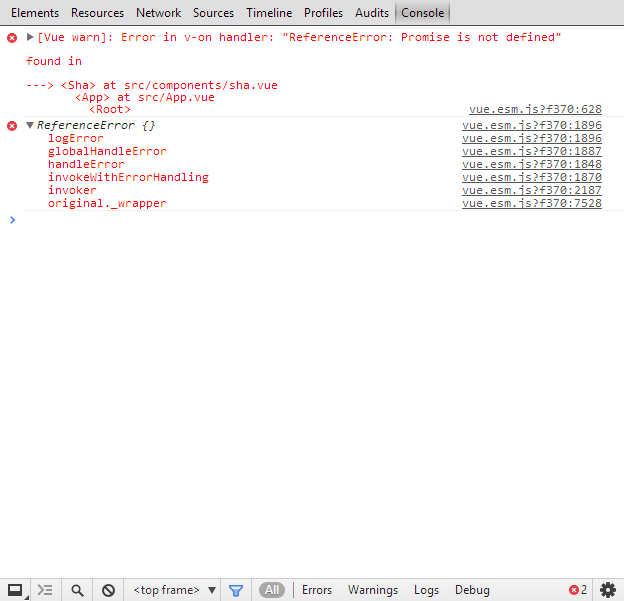The height and width of the screenshot is (601, 624).
Task: Click the error count indicator
Action: click(578, 590)
